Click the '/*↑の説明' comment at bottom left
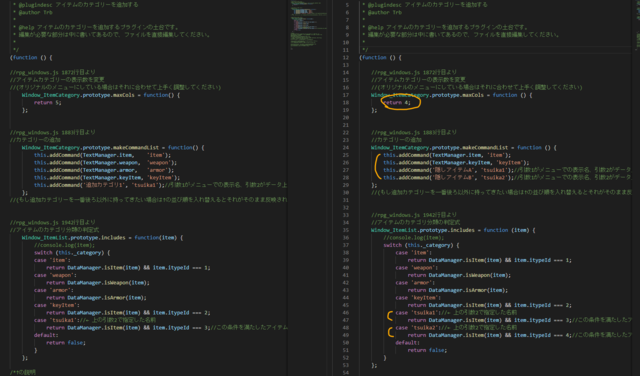 (23, 372)
